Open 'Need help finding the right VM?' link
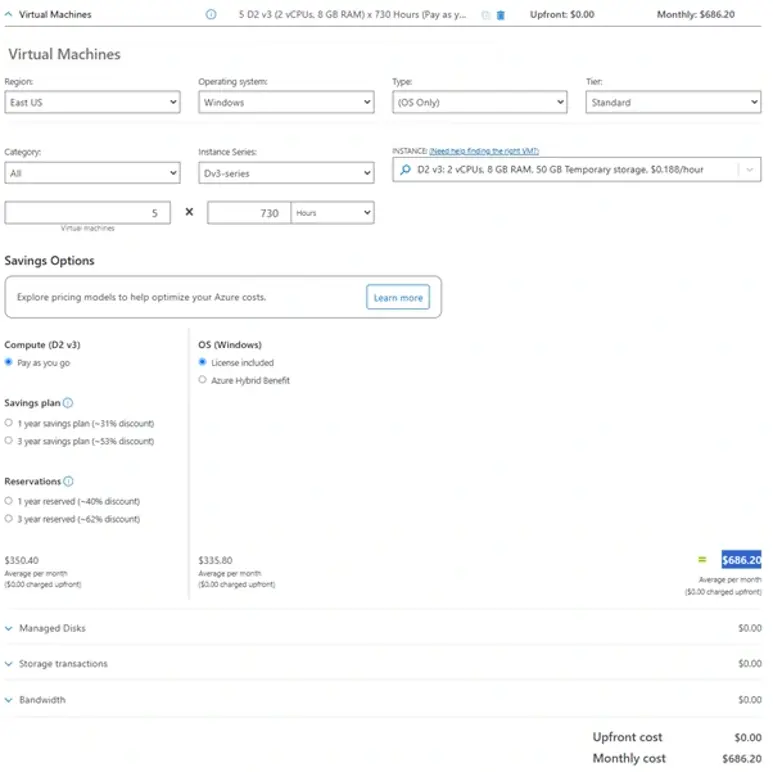 484,151
